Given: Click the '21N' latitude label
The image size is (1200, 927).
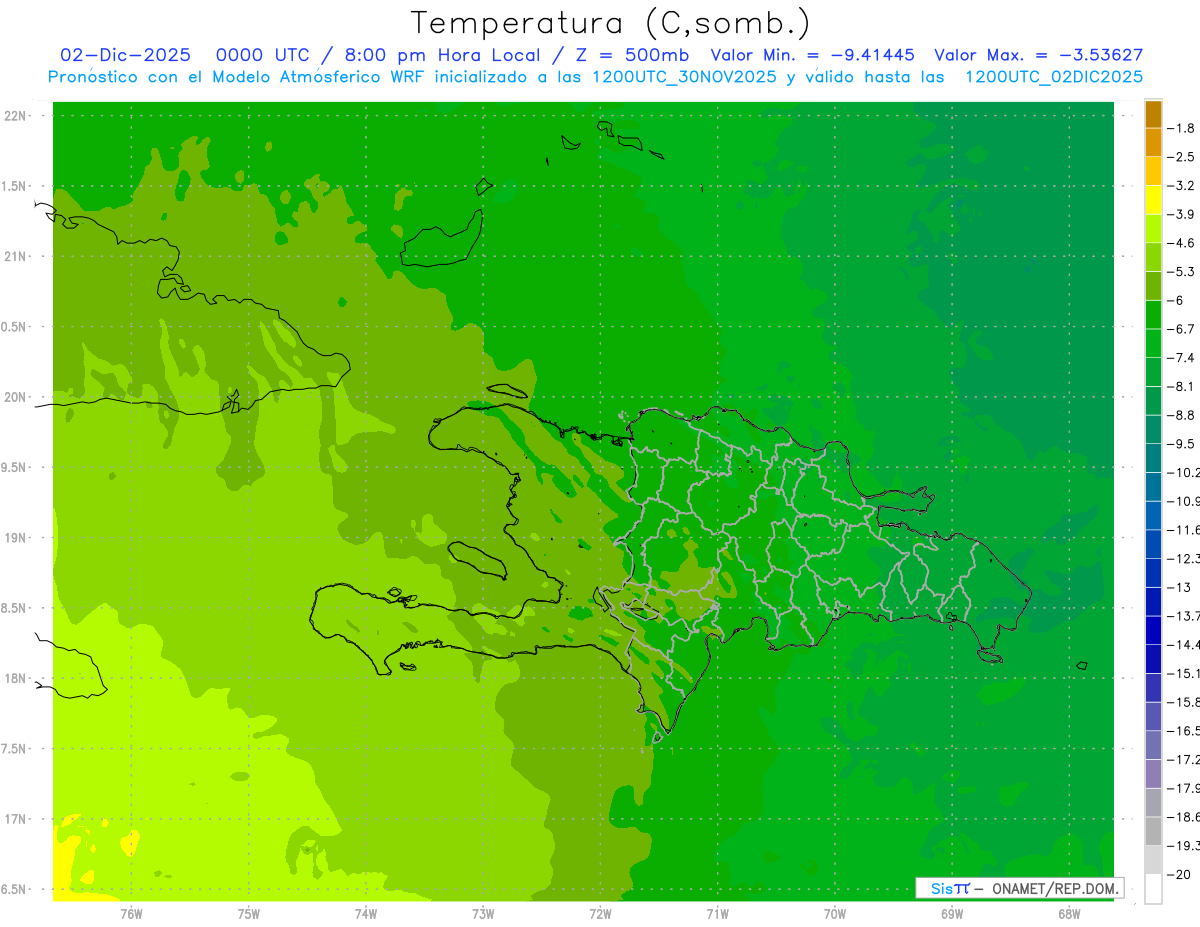Looking at the screenshot, I should pos(14,256).
